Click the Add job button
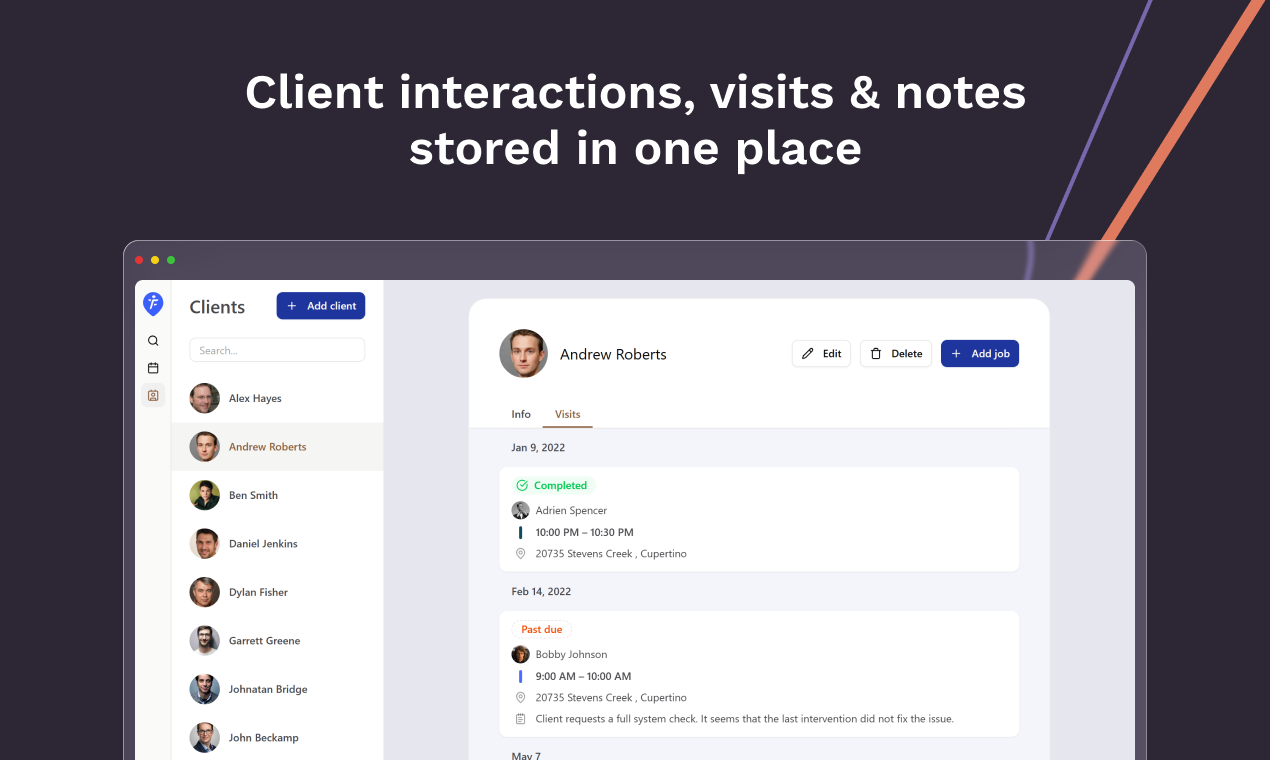Image resolution: width=1270 pixels, height=760 pixels. (980, 354)
